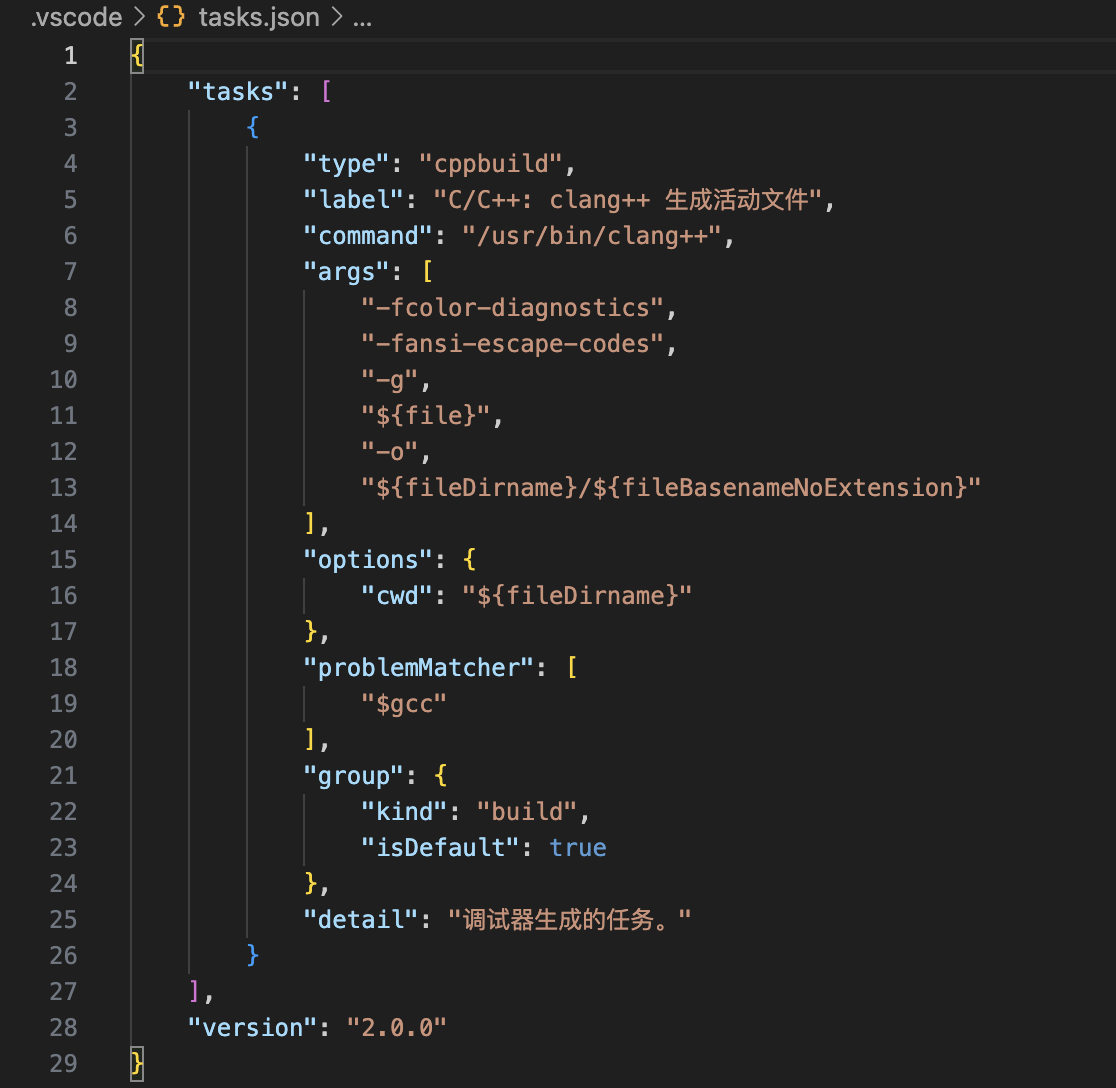The height and width of the screenshot is (1088, 1116).
Task: Click the "cppbuild" value
Action: [x=490, y=164]
